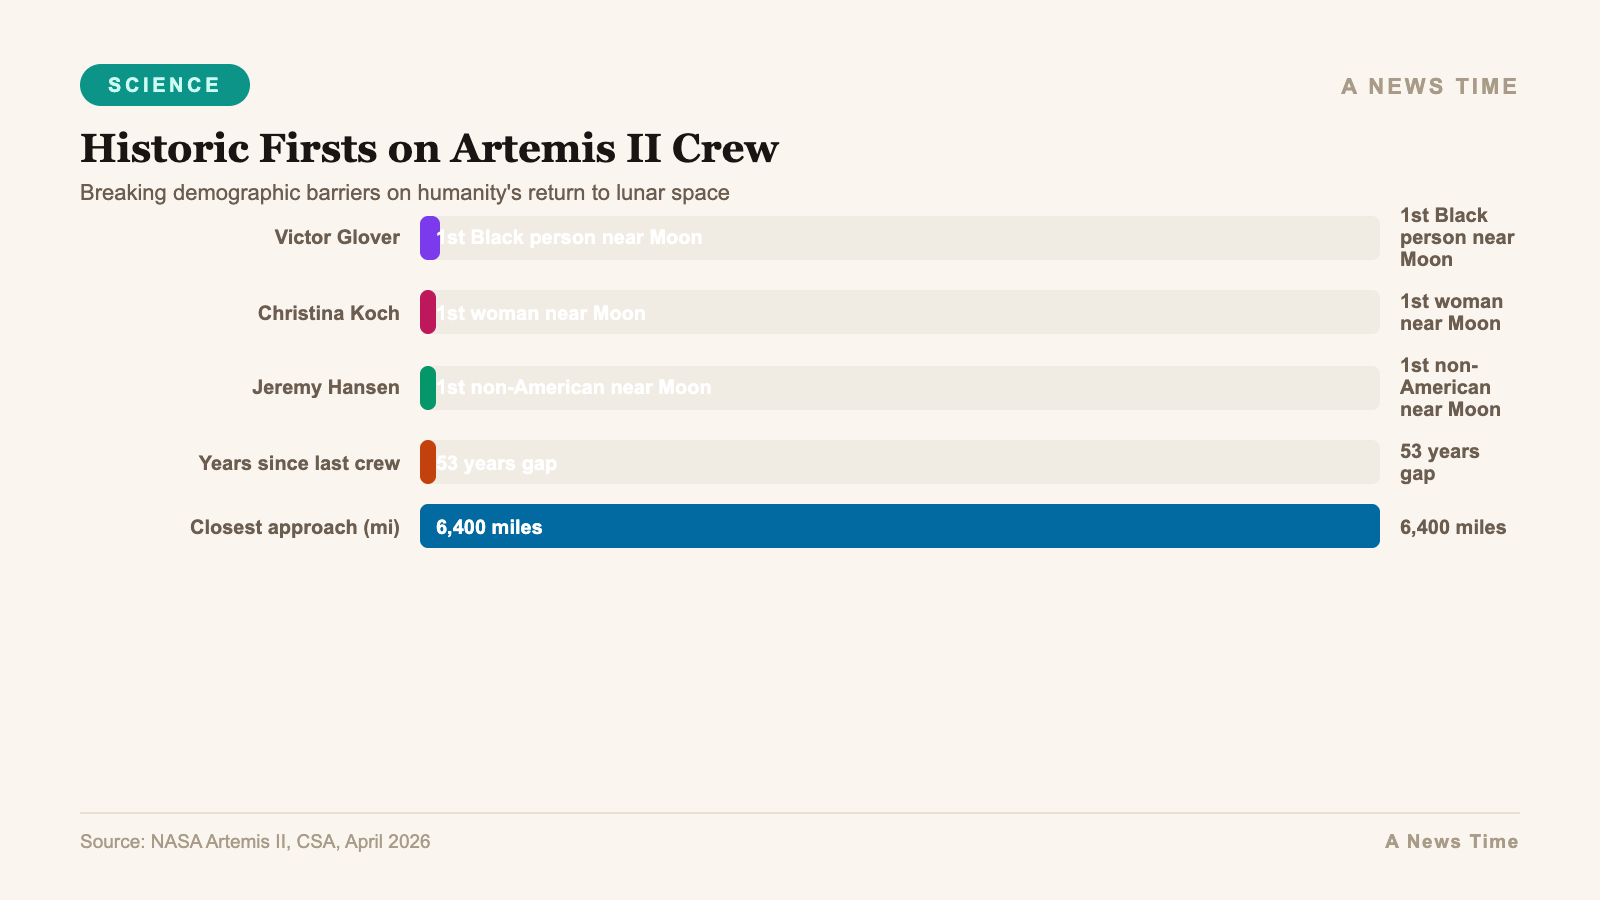Image resolution: width=1600 pixels, height=900 pixels.
Task: Expand the 53 years gap annotation
Action: point(1440,462)
